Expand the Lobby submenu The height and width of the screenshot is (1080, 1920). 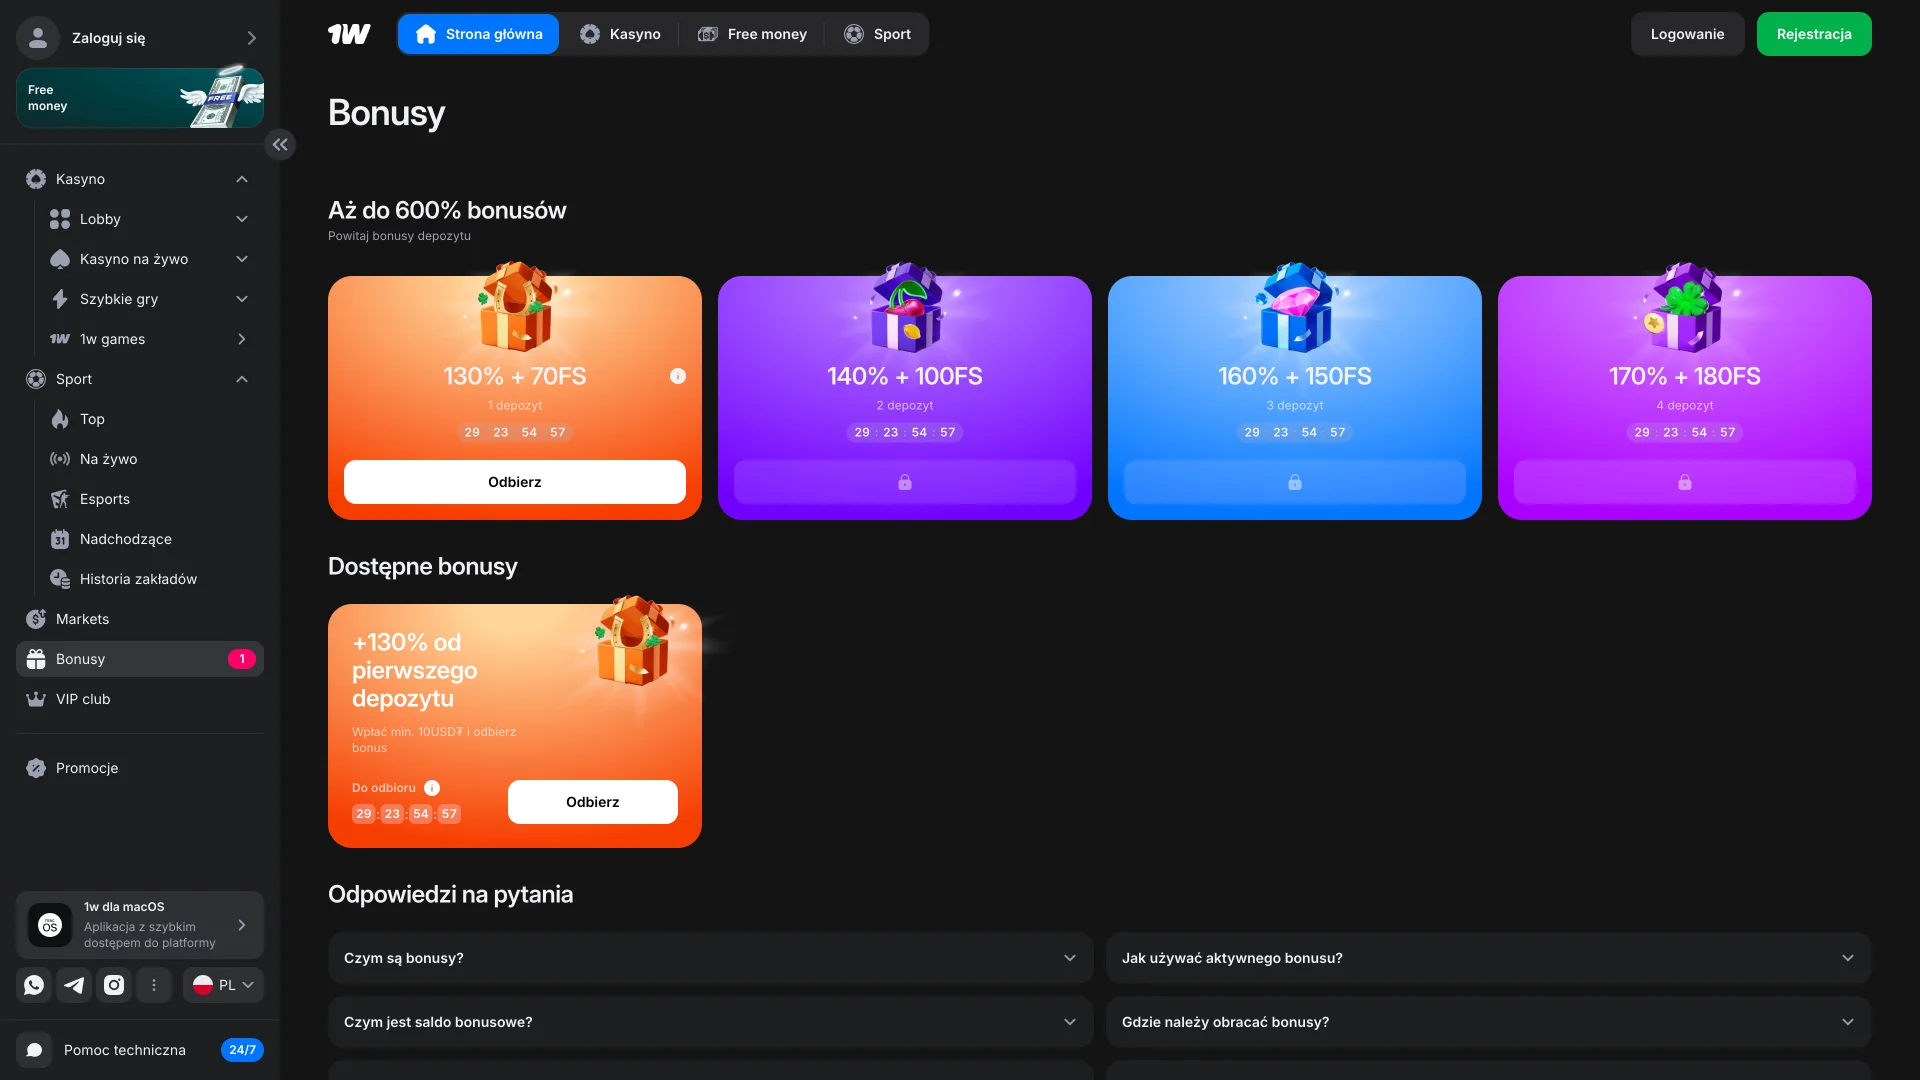pos(242,219)
